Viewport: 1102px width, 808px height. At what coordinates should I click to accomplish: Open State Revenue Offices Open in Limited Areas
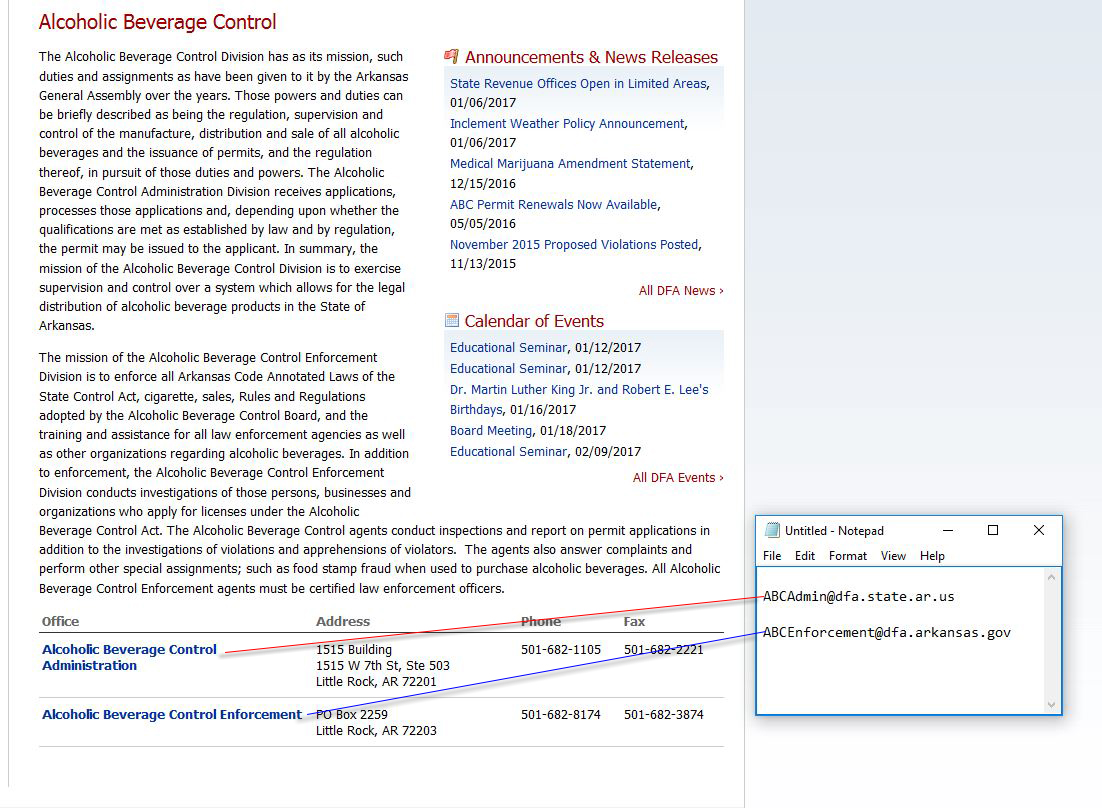(578, 84)
